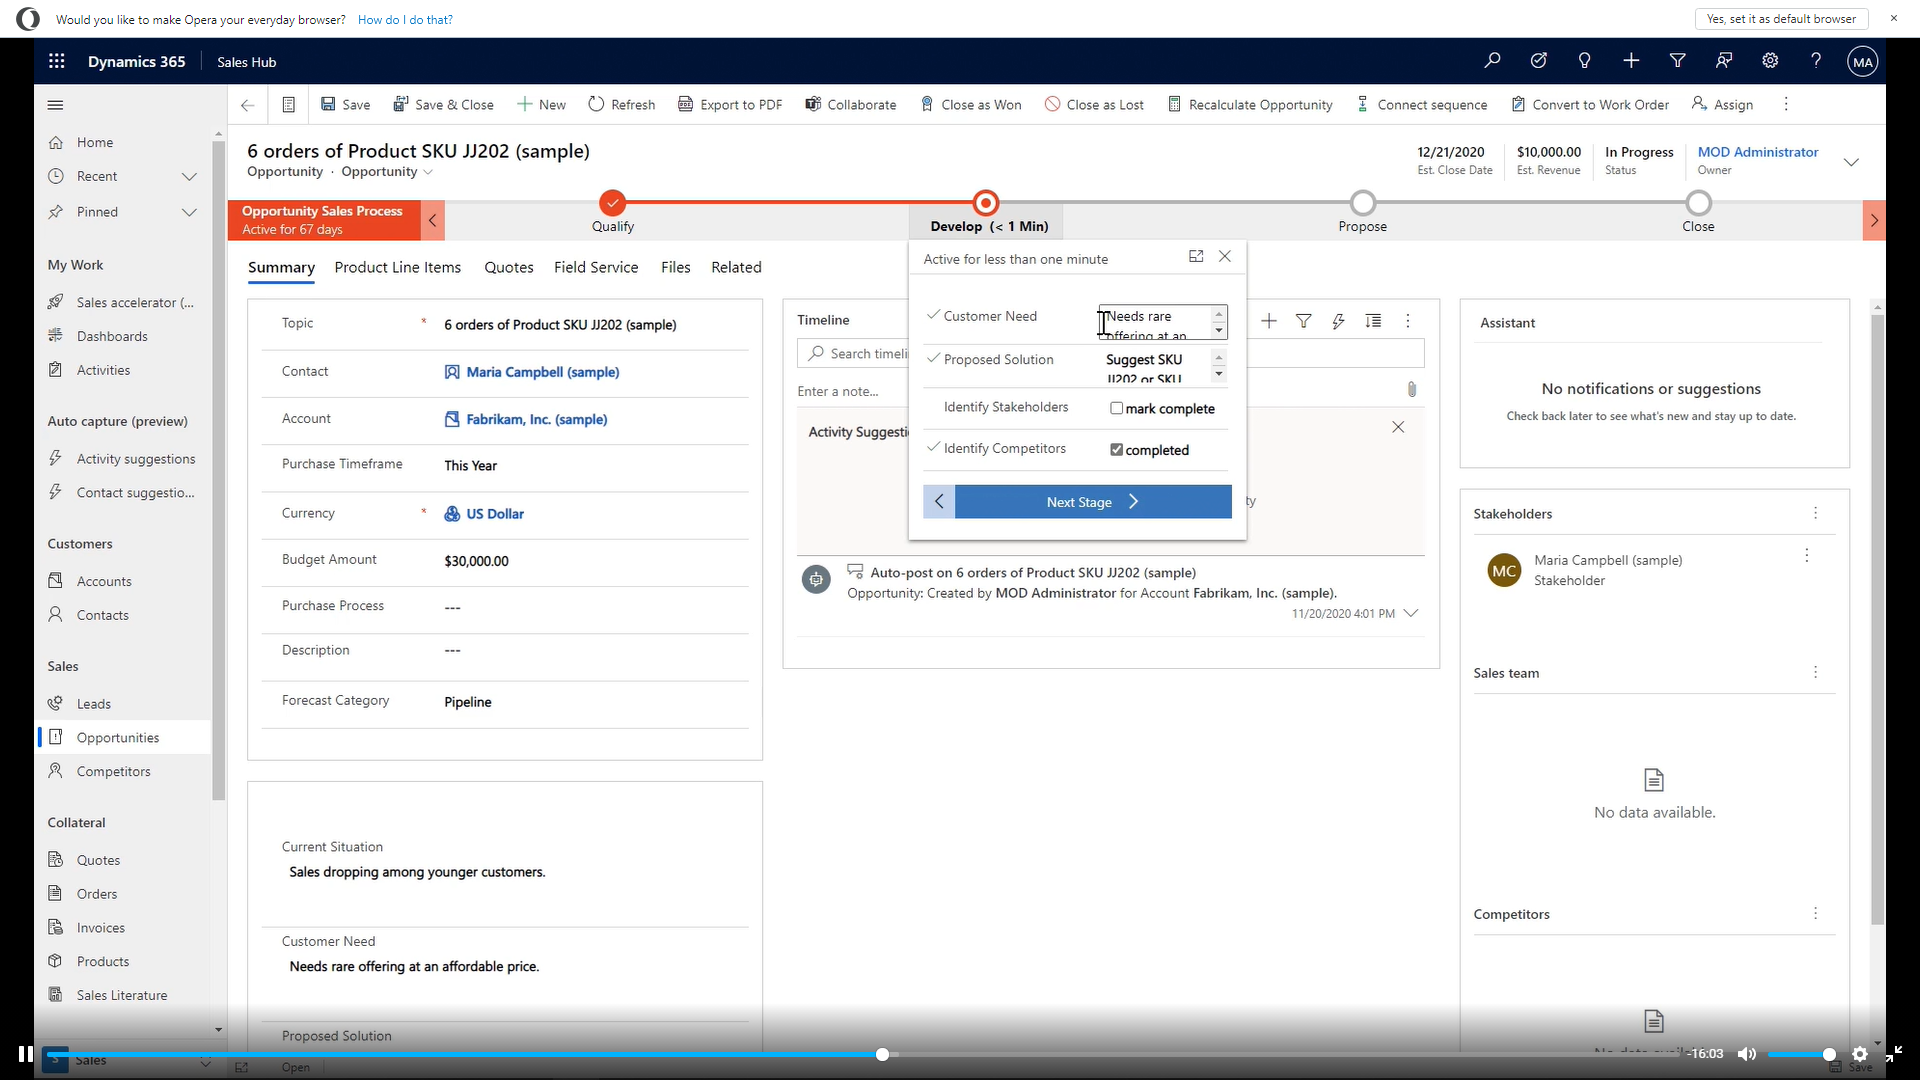
Task: Open record in new form page icon
Action: 288,105
